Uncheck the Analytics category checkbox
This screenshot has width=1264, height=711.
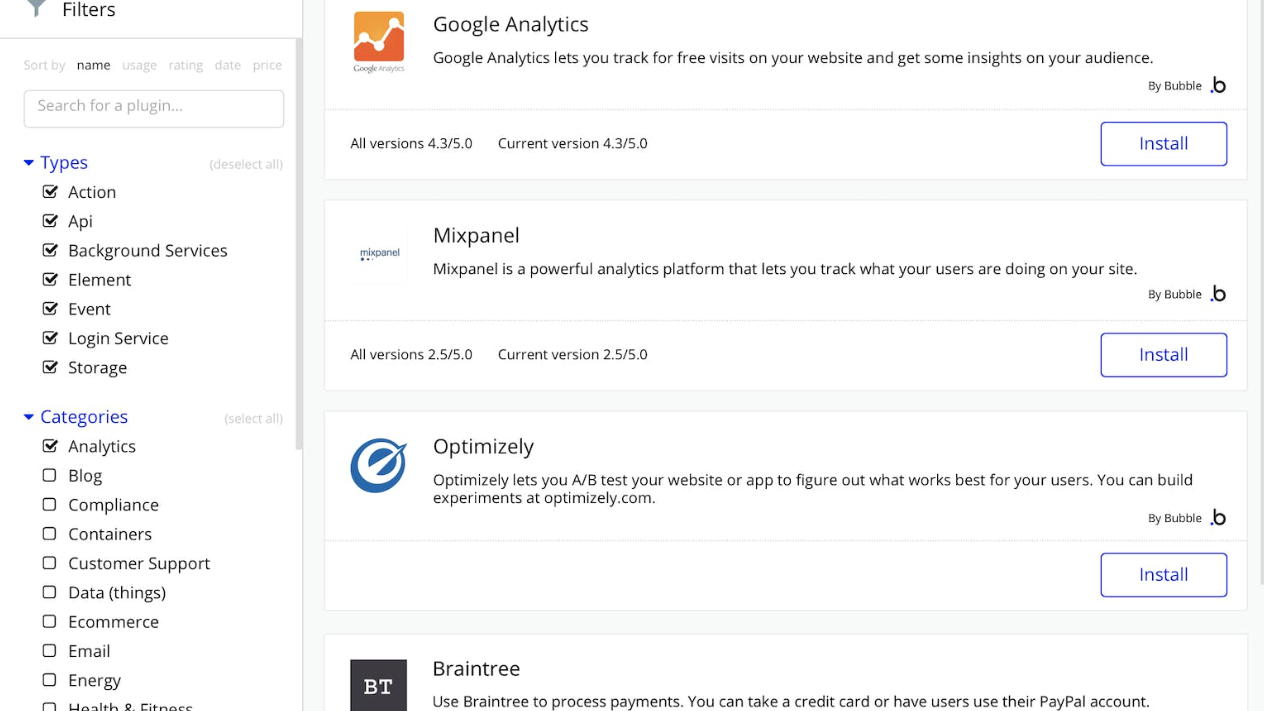[x=50, y=446]
